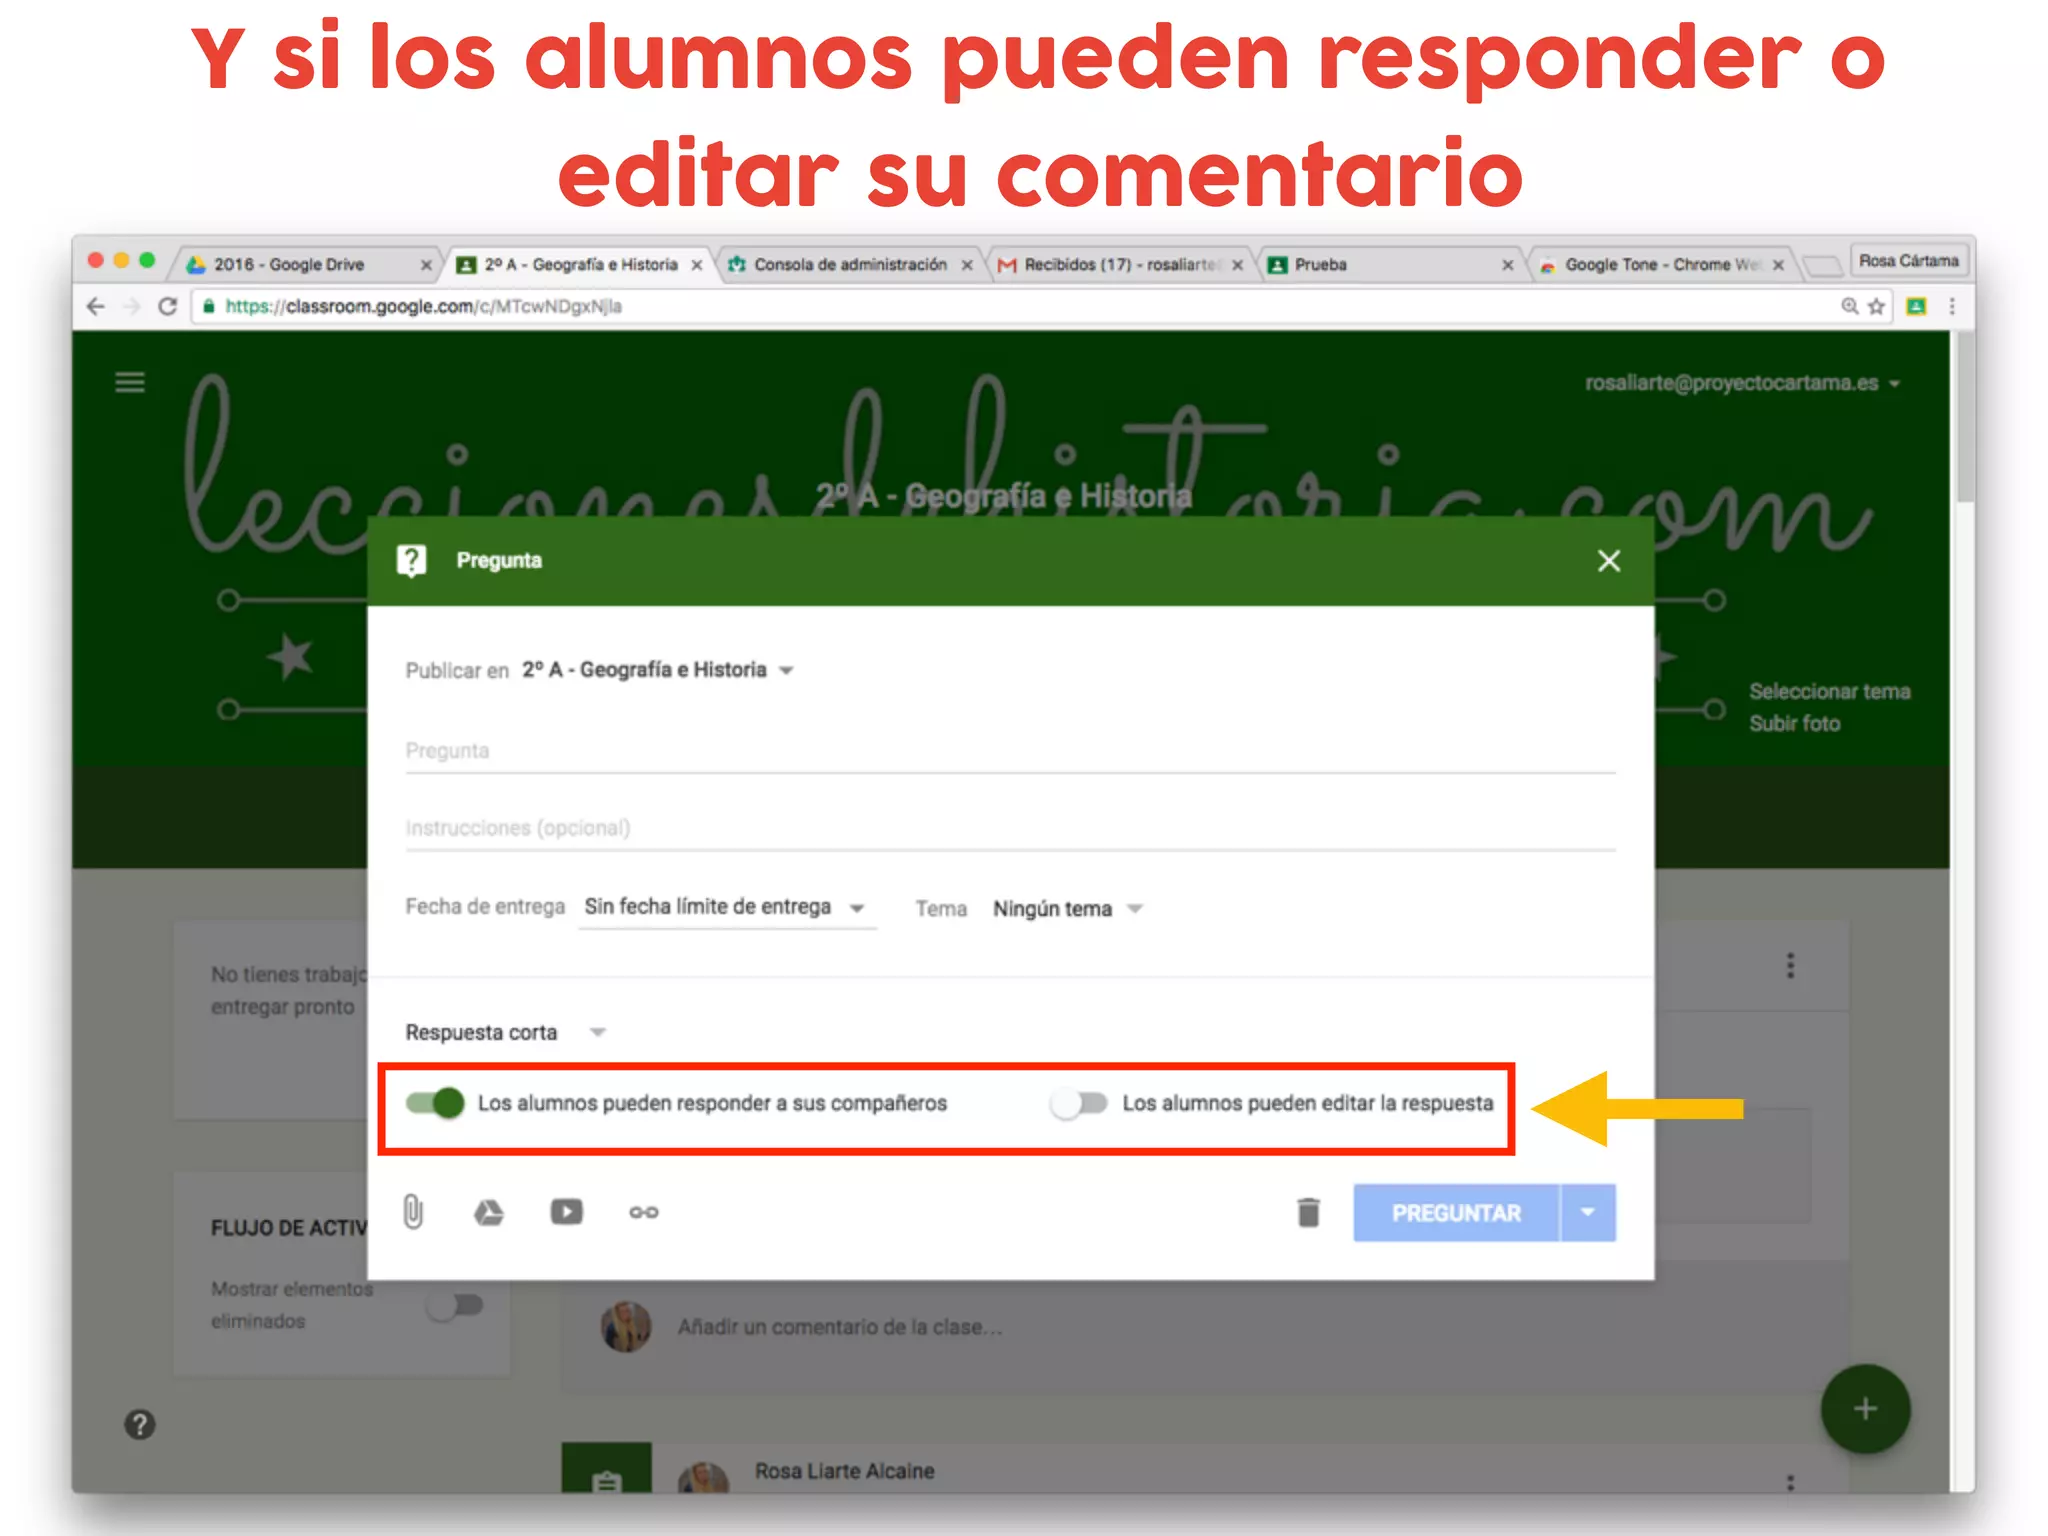Screen dimensions: 2048x1536
Task: Click the Añadir un comentario de la clase field
Action: (840, 1327)
